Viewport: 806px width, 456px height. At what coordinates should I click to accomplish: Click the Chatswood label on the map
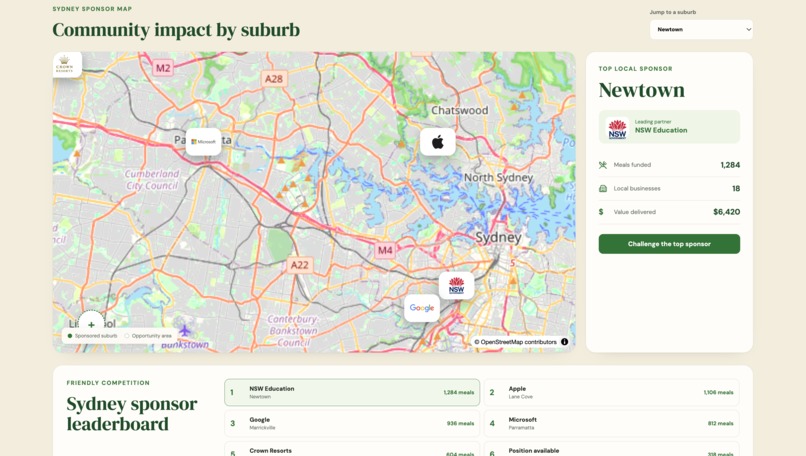pos(460,111)
